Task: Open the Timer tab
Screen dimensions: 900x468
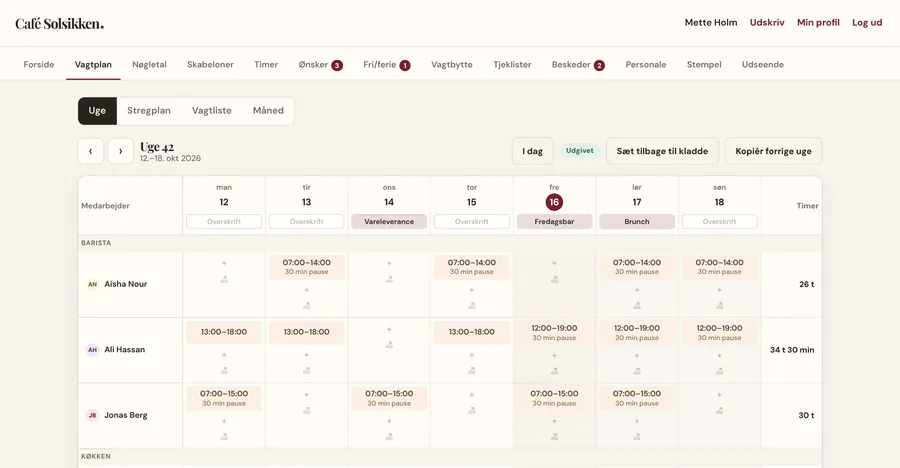Action: [x=266, y=64]
